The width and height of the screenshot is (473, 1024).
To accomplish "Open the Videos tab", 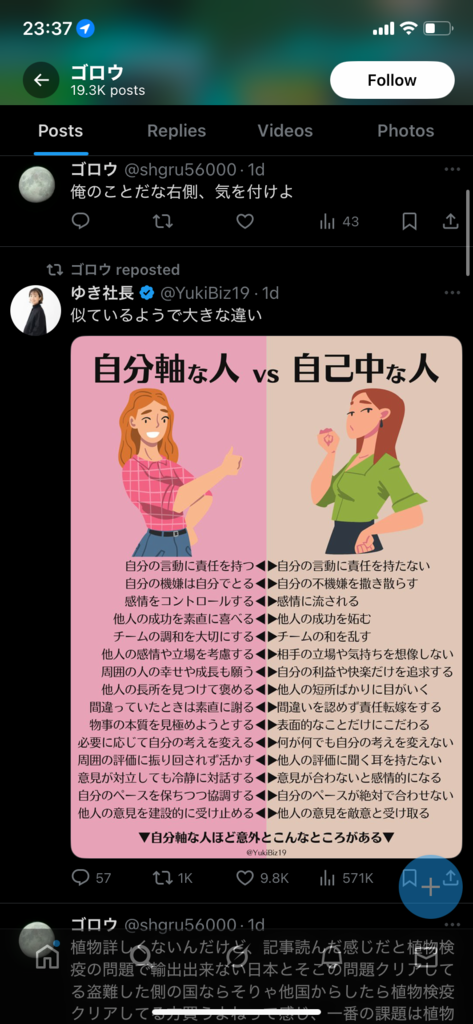I will click(x=285, y=131).
